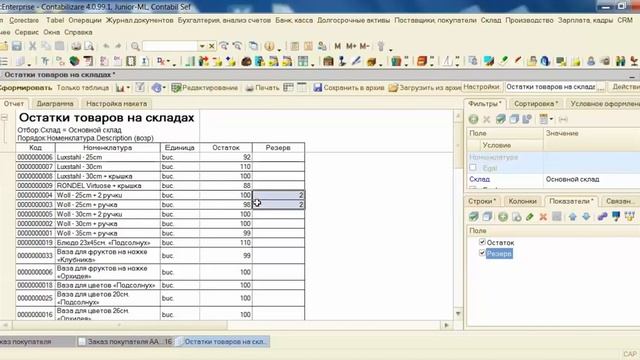The width and height of the screenshot is (640, 360).
Task: Select code cell 0000000019
Action: pyautogui.click(x=35, y=242)
